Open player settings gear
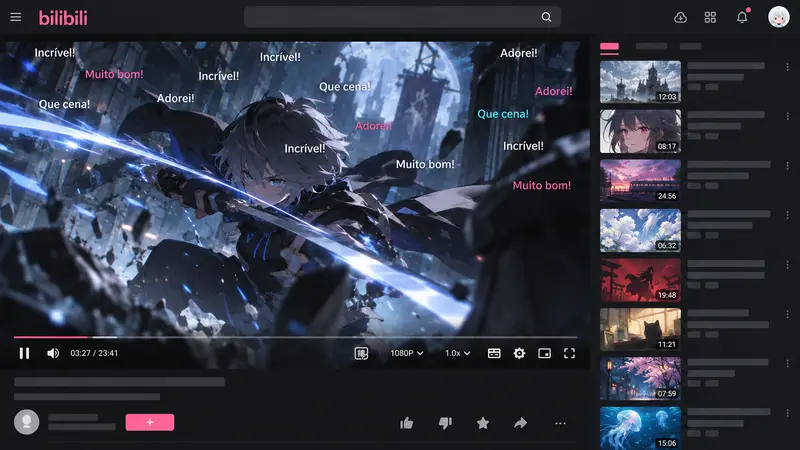The image size is (800, 450). (519, 353)
